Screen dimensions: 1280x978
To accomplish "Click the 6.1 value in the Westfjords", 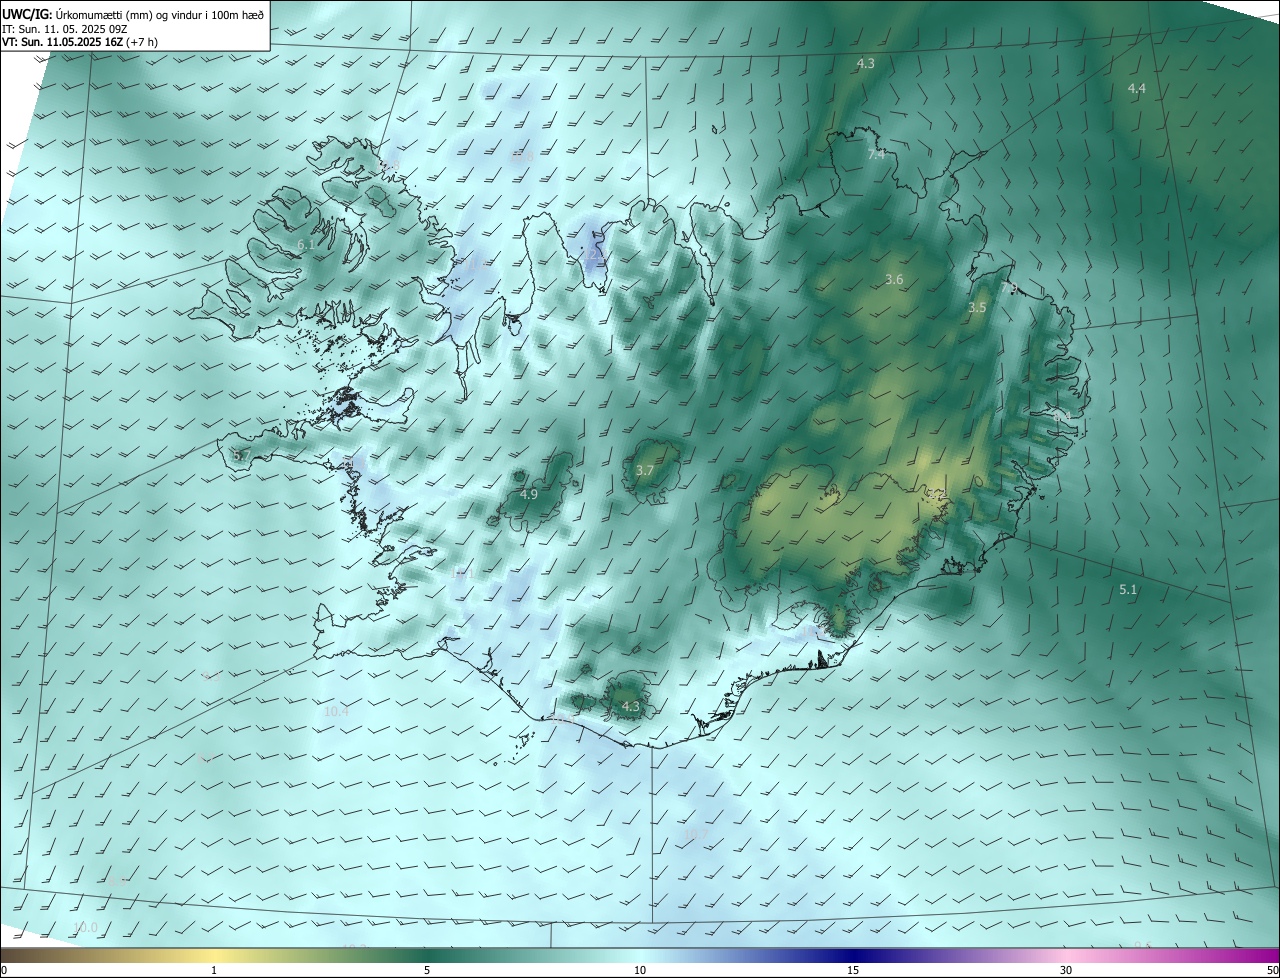I will [x=306, y=244].
